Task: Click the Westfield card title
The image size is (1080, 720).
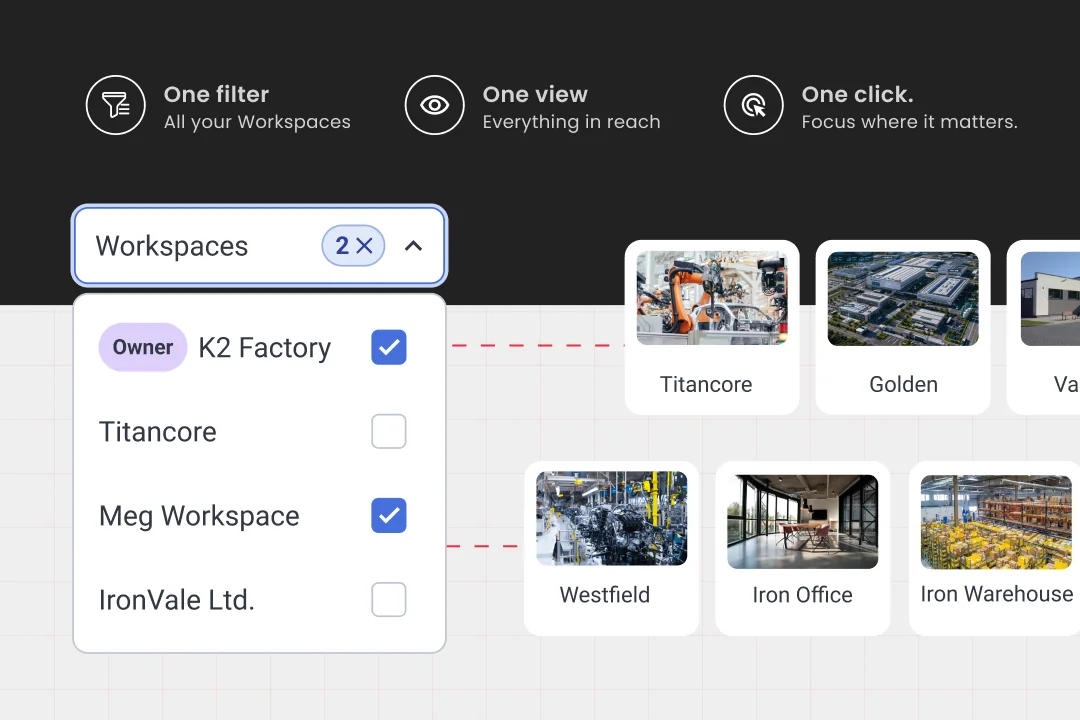Action: pos(605,595)
